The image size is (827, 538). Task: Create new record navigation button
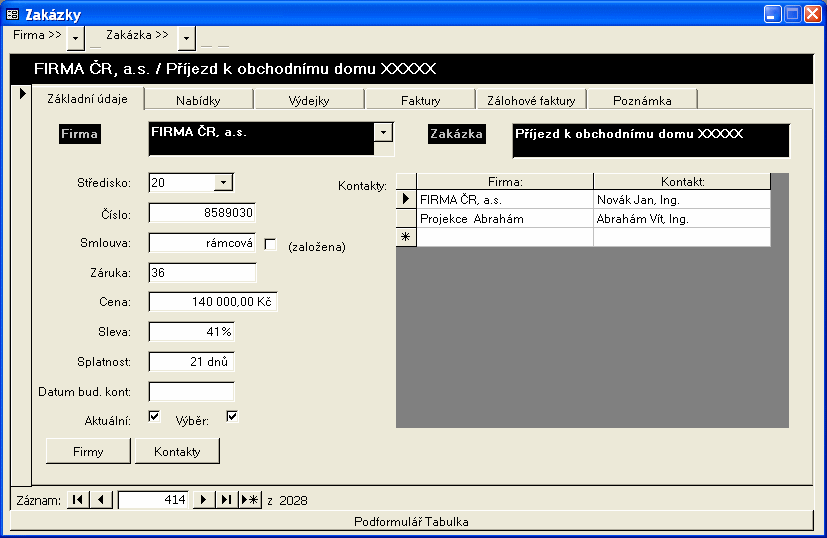pos(250,500)
